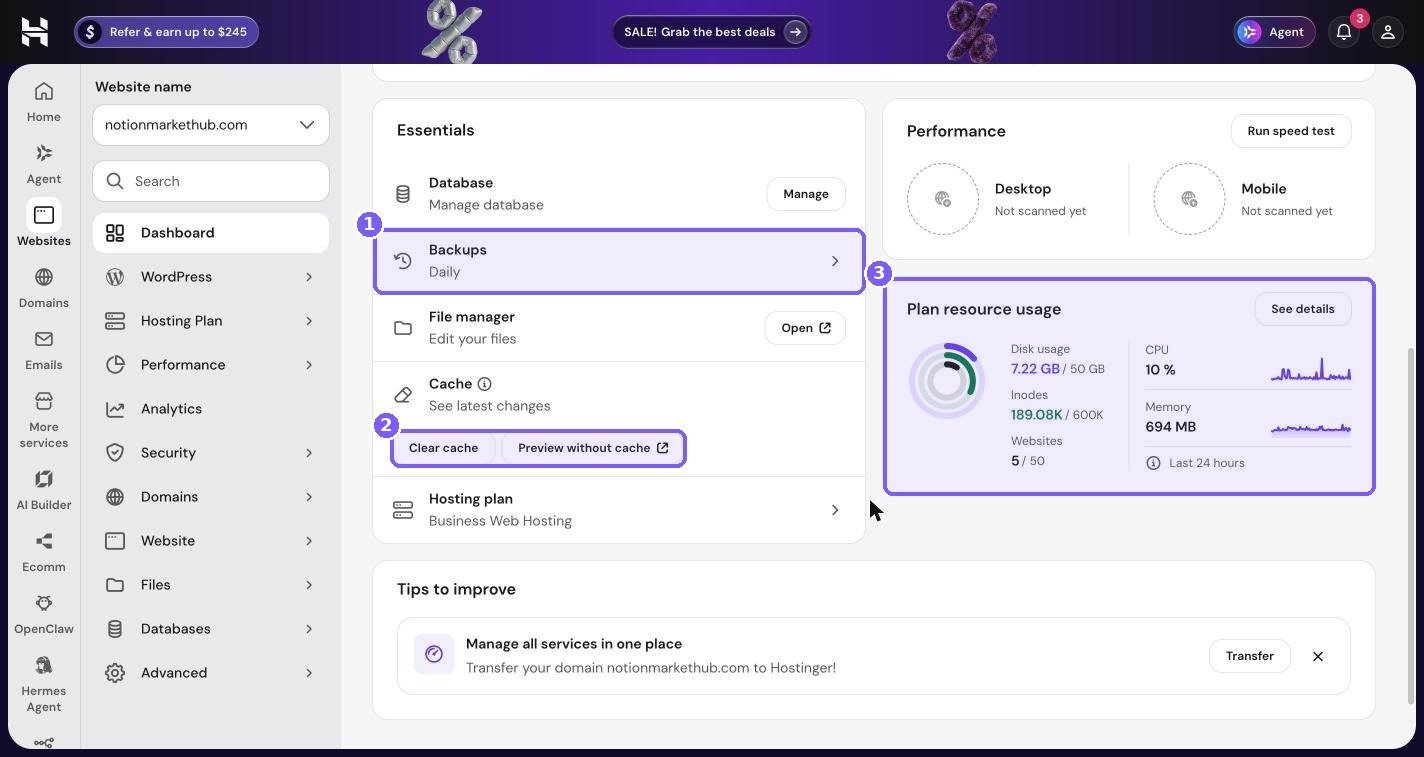1424x757 pixels.
Task: Open More services in left rail
Action: click(x=44, y=419)
